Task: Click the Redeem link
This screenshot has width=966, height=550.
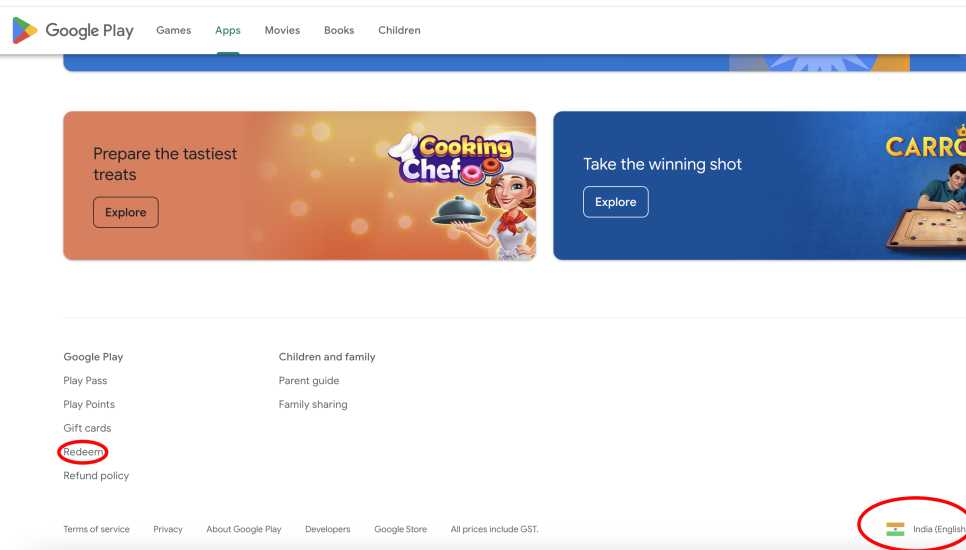Action: point(83,452)
